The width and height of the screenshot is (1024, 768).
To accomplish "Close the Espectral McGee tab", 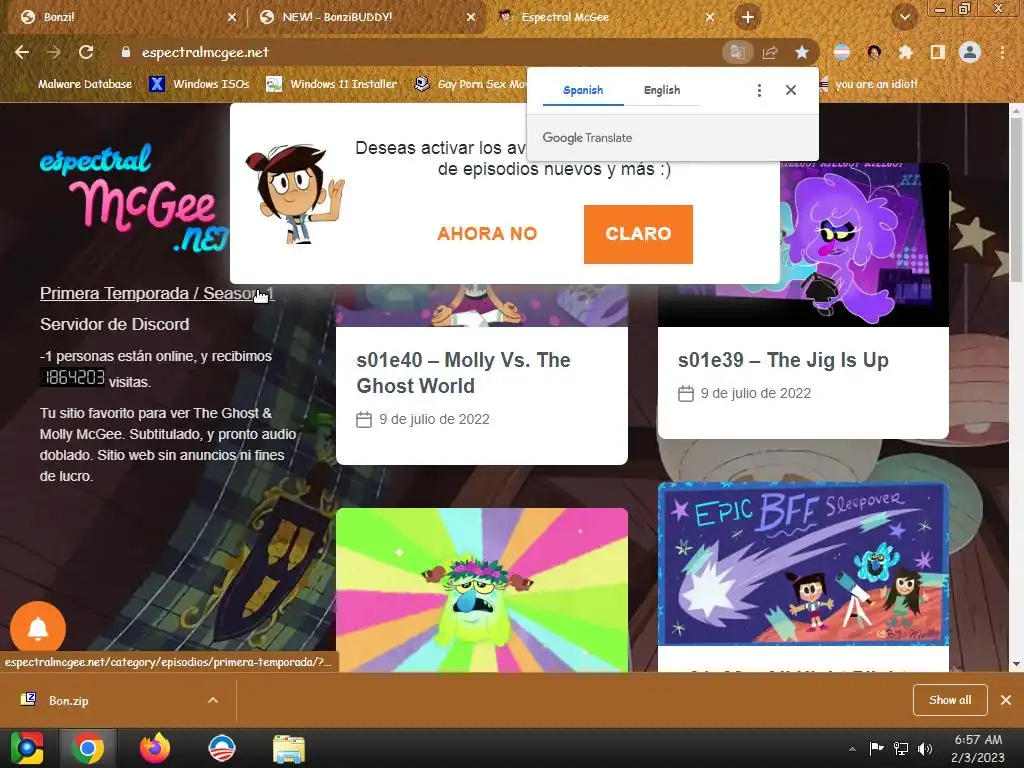I will click(710, 17).
